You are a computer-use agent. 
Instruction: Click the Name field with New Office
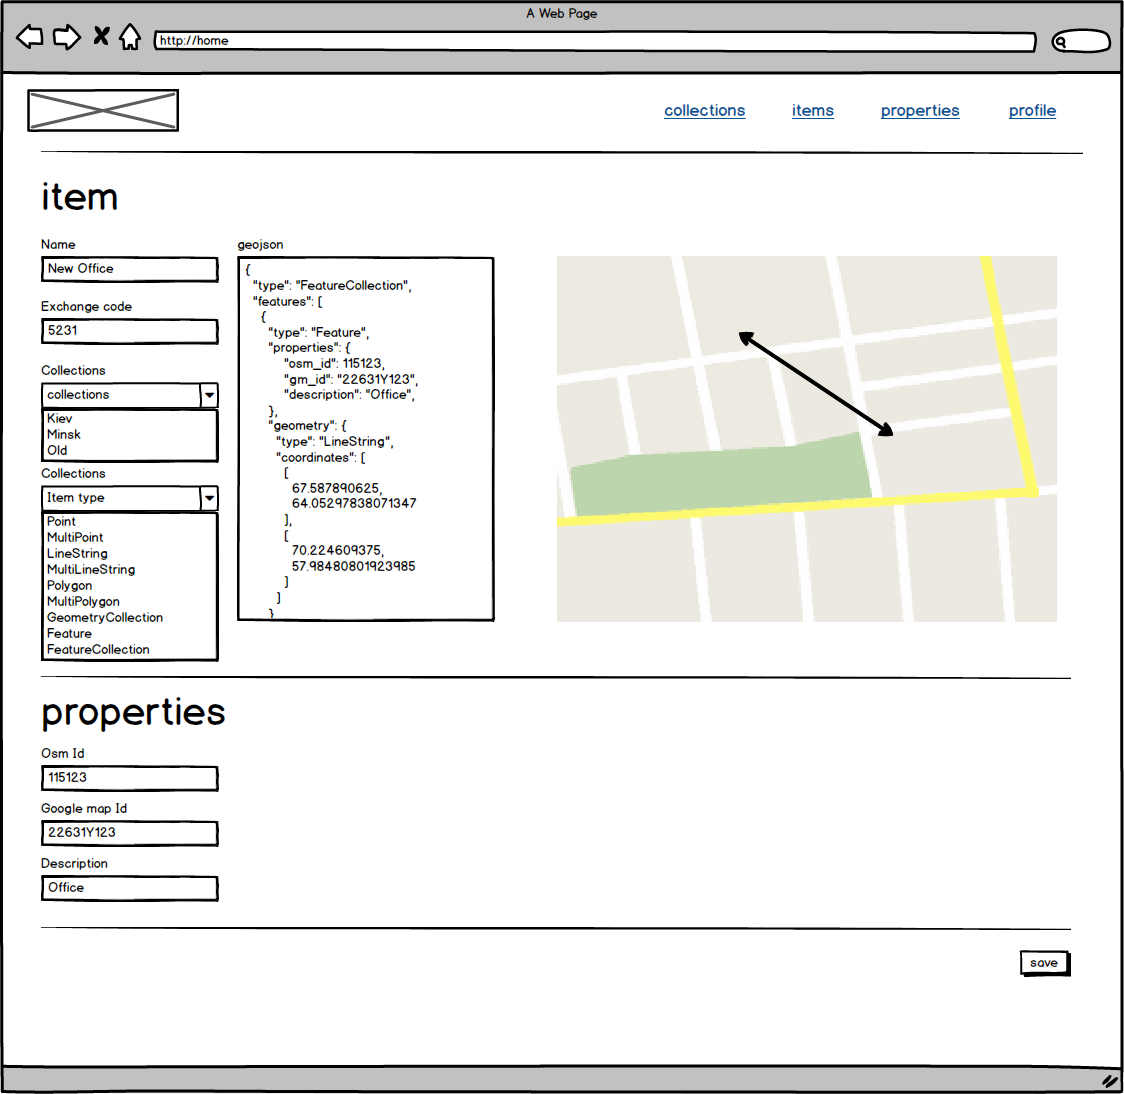coord(130,270)
